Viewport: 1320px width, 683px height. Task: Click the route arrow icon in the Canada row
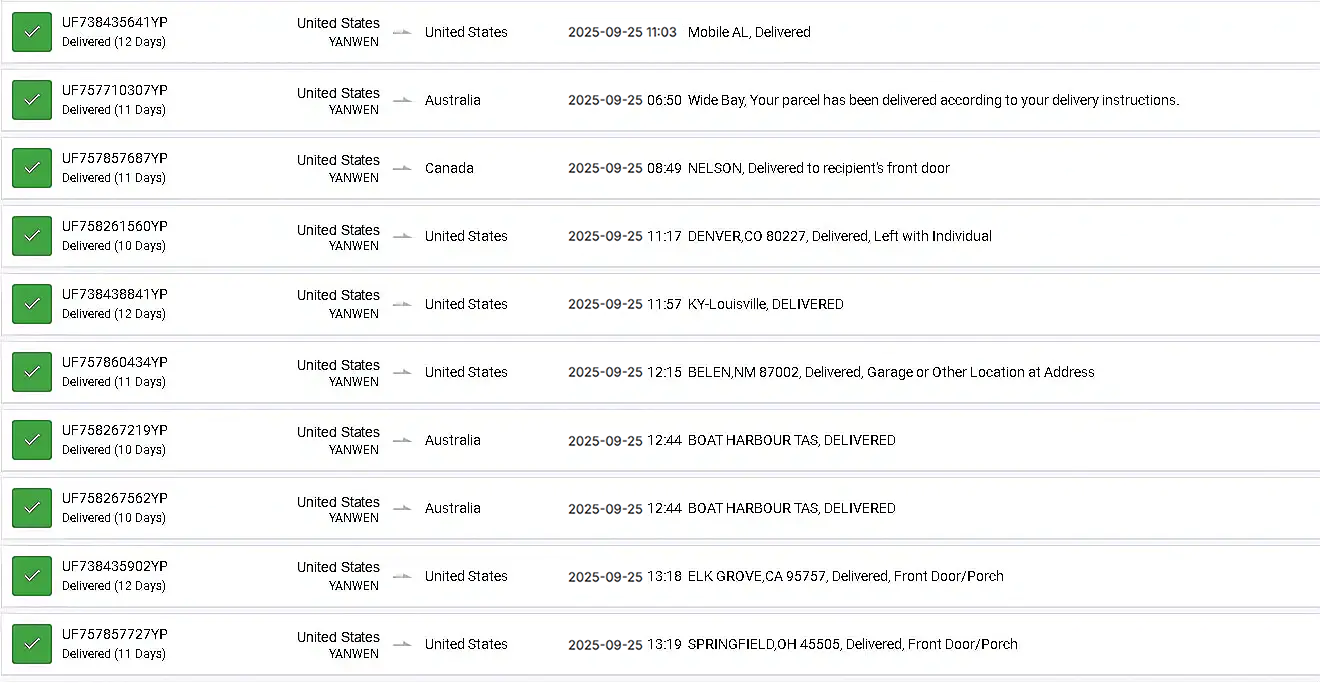(402, 168)
